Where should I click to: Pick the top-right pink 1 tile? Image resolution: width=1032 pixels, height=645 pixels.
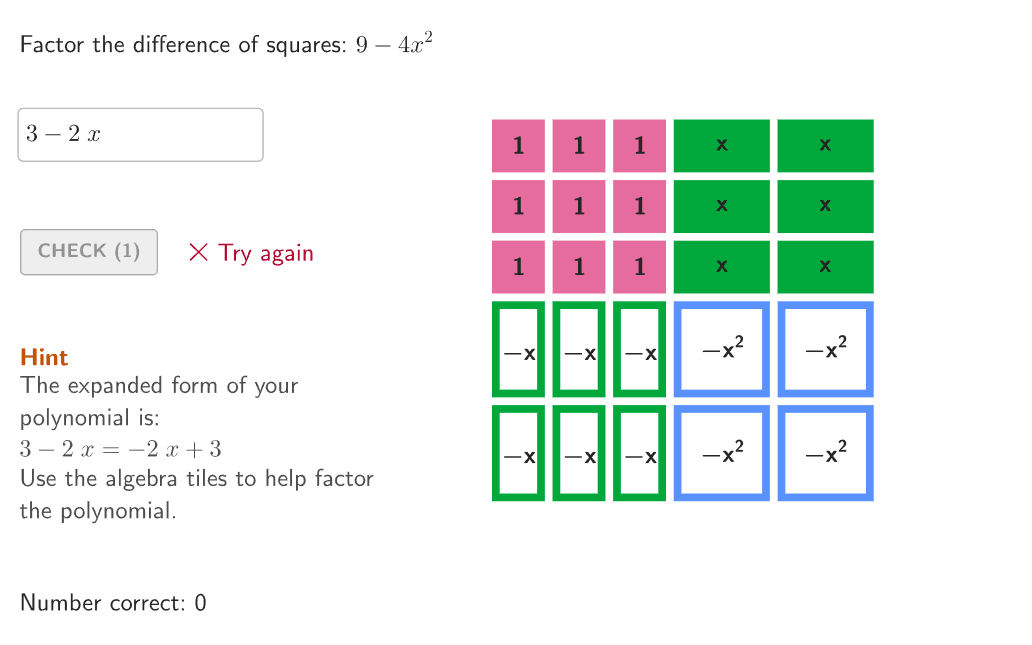(x=639, y=146)
